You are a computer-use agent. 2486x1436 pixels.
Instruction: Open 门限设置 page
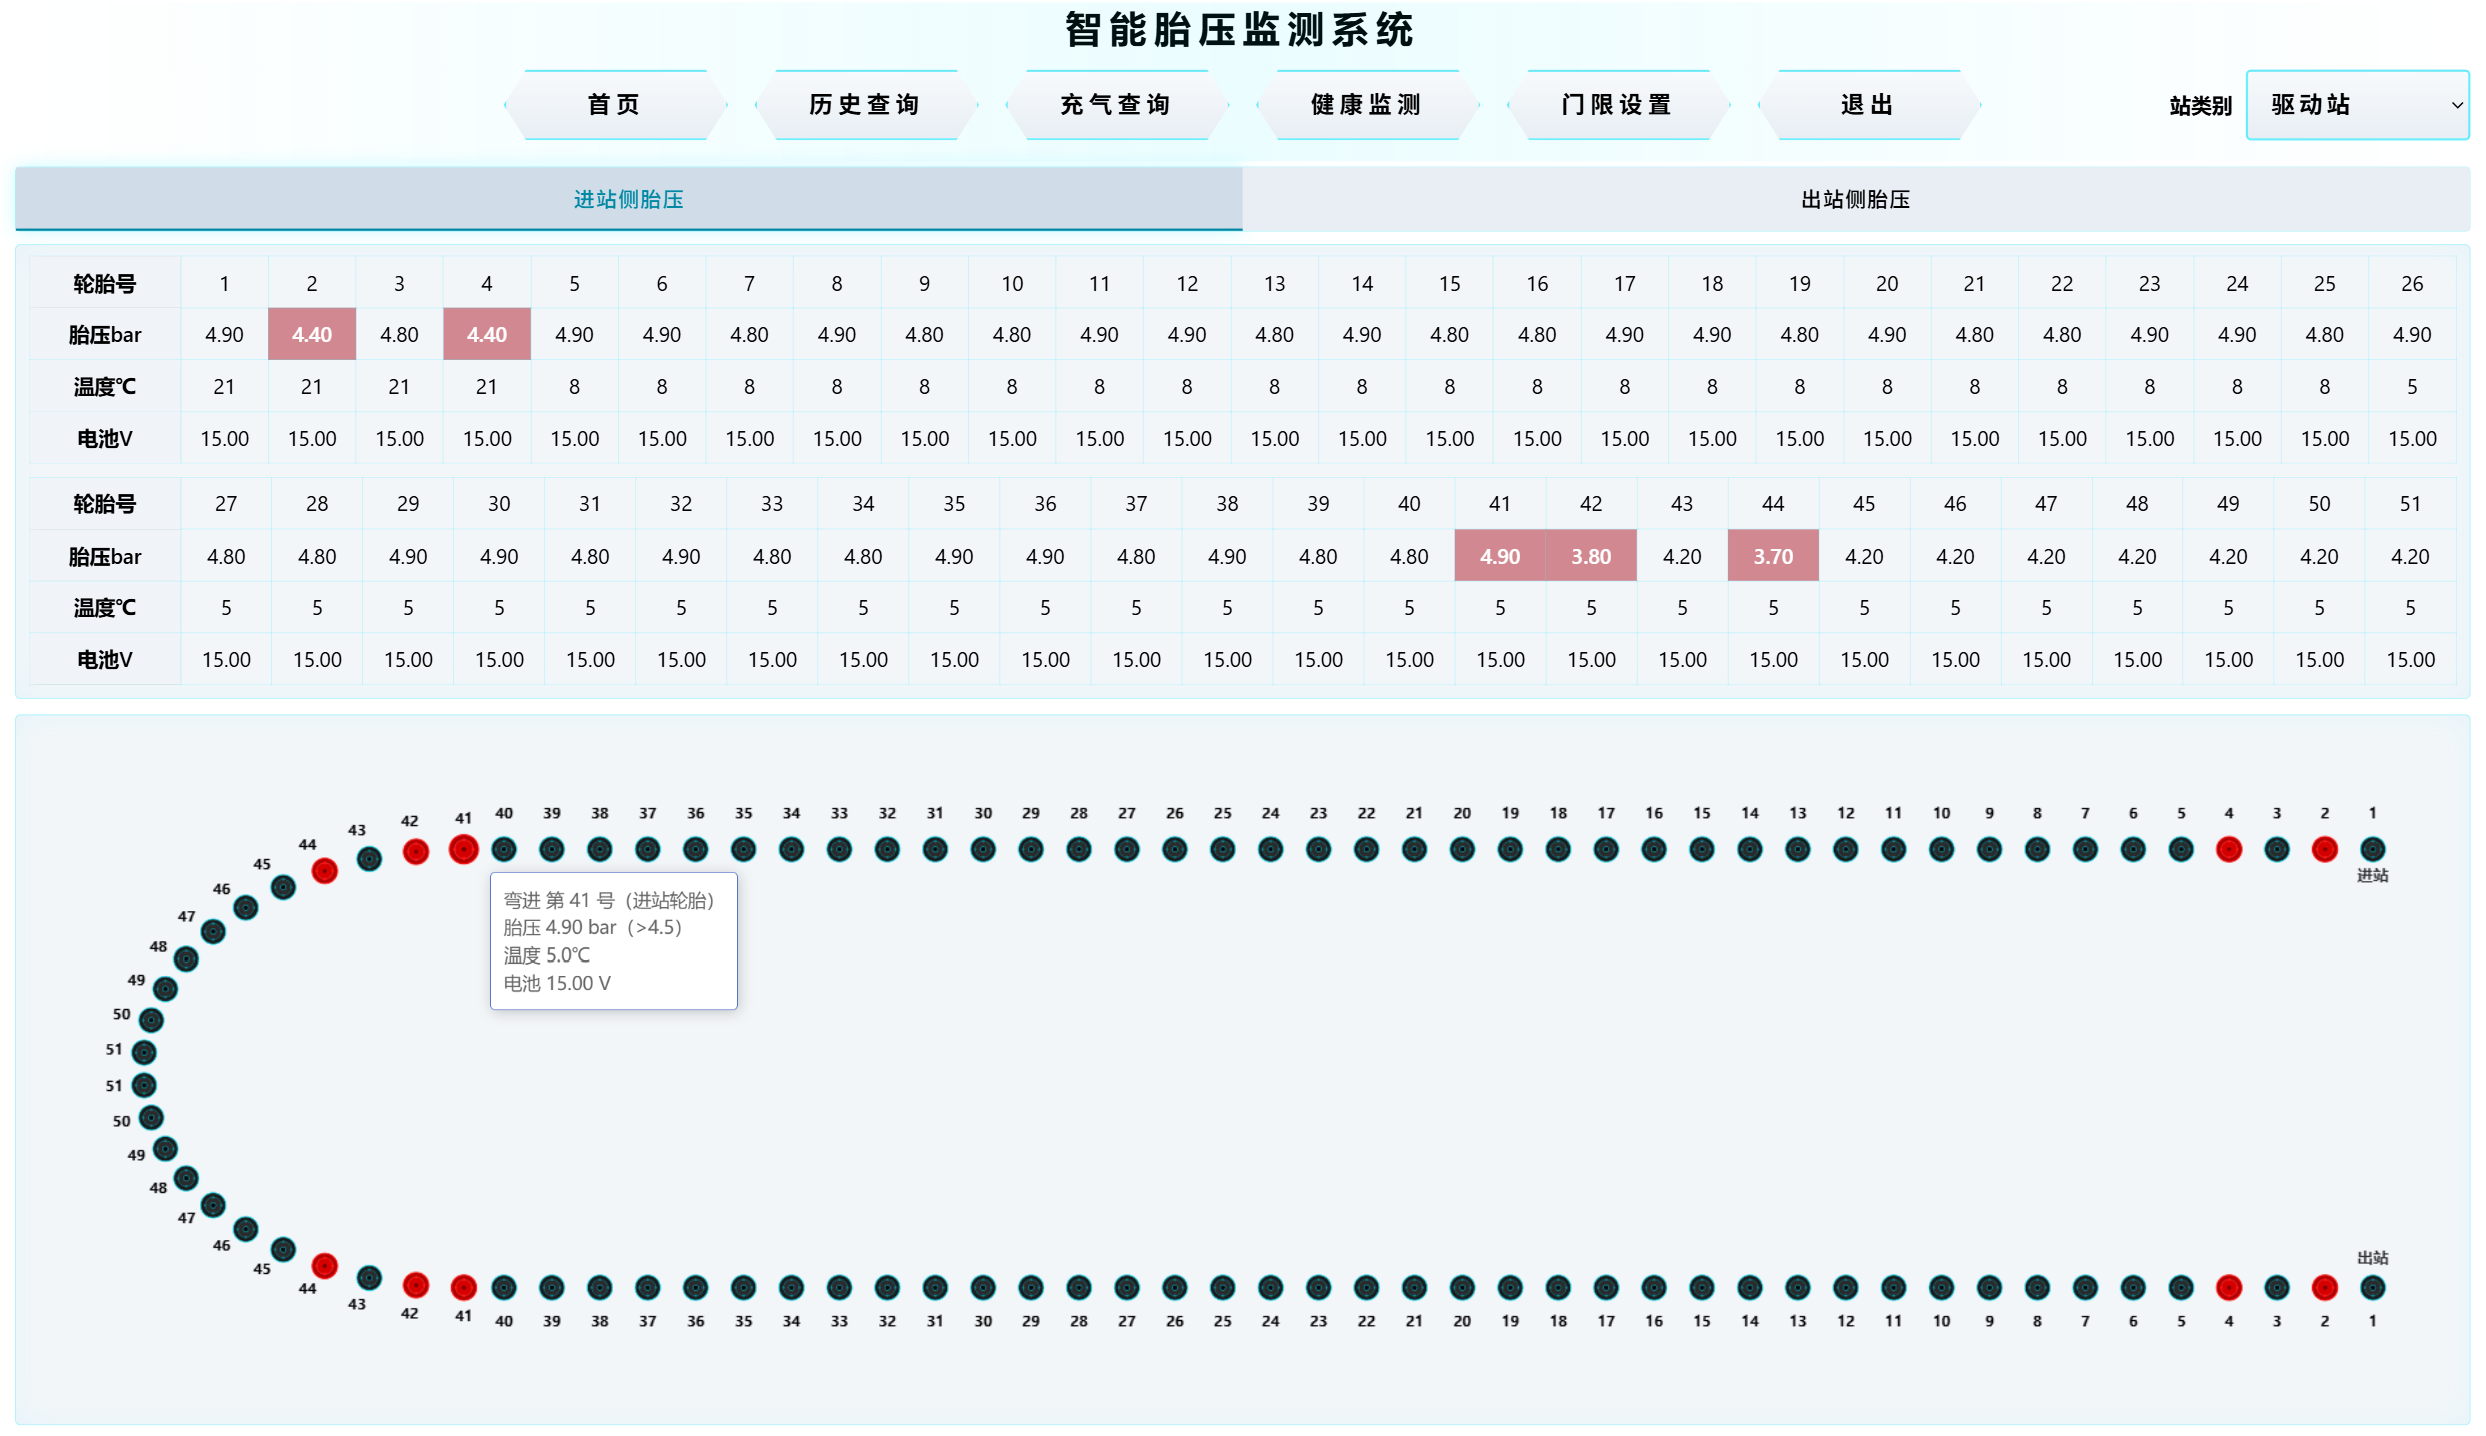(x=1618, y=105)
